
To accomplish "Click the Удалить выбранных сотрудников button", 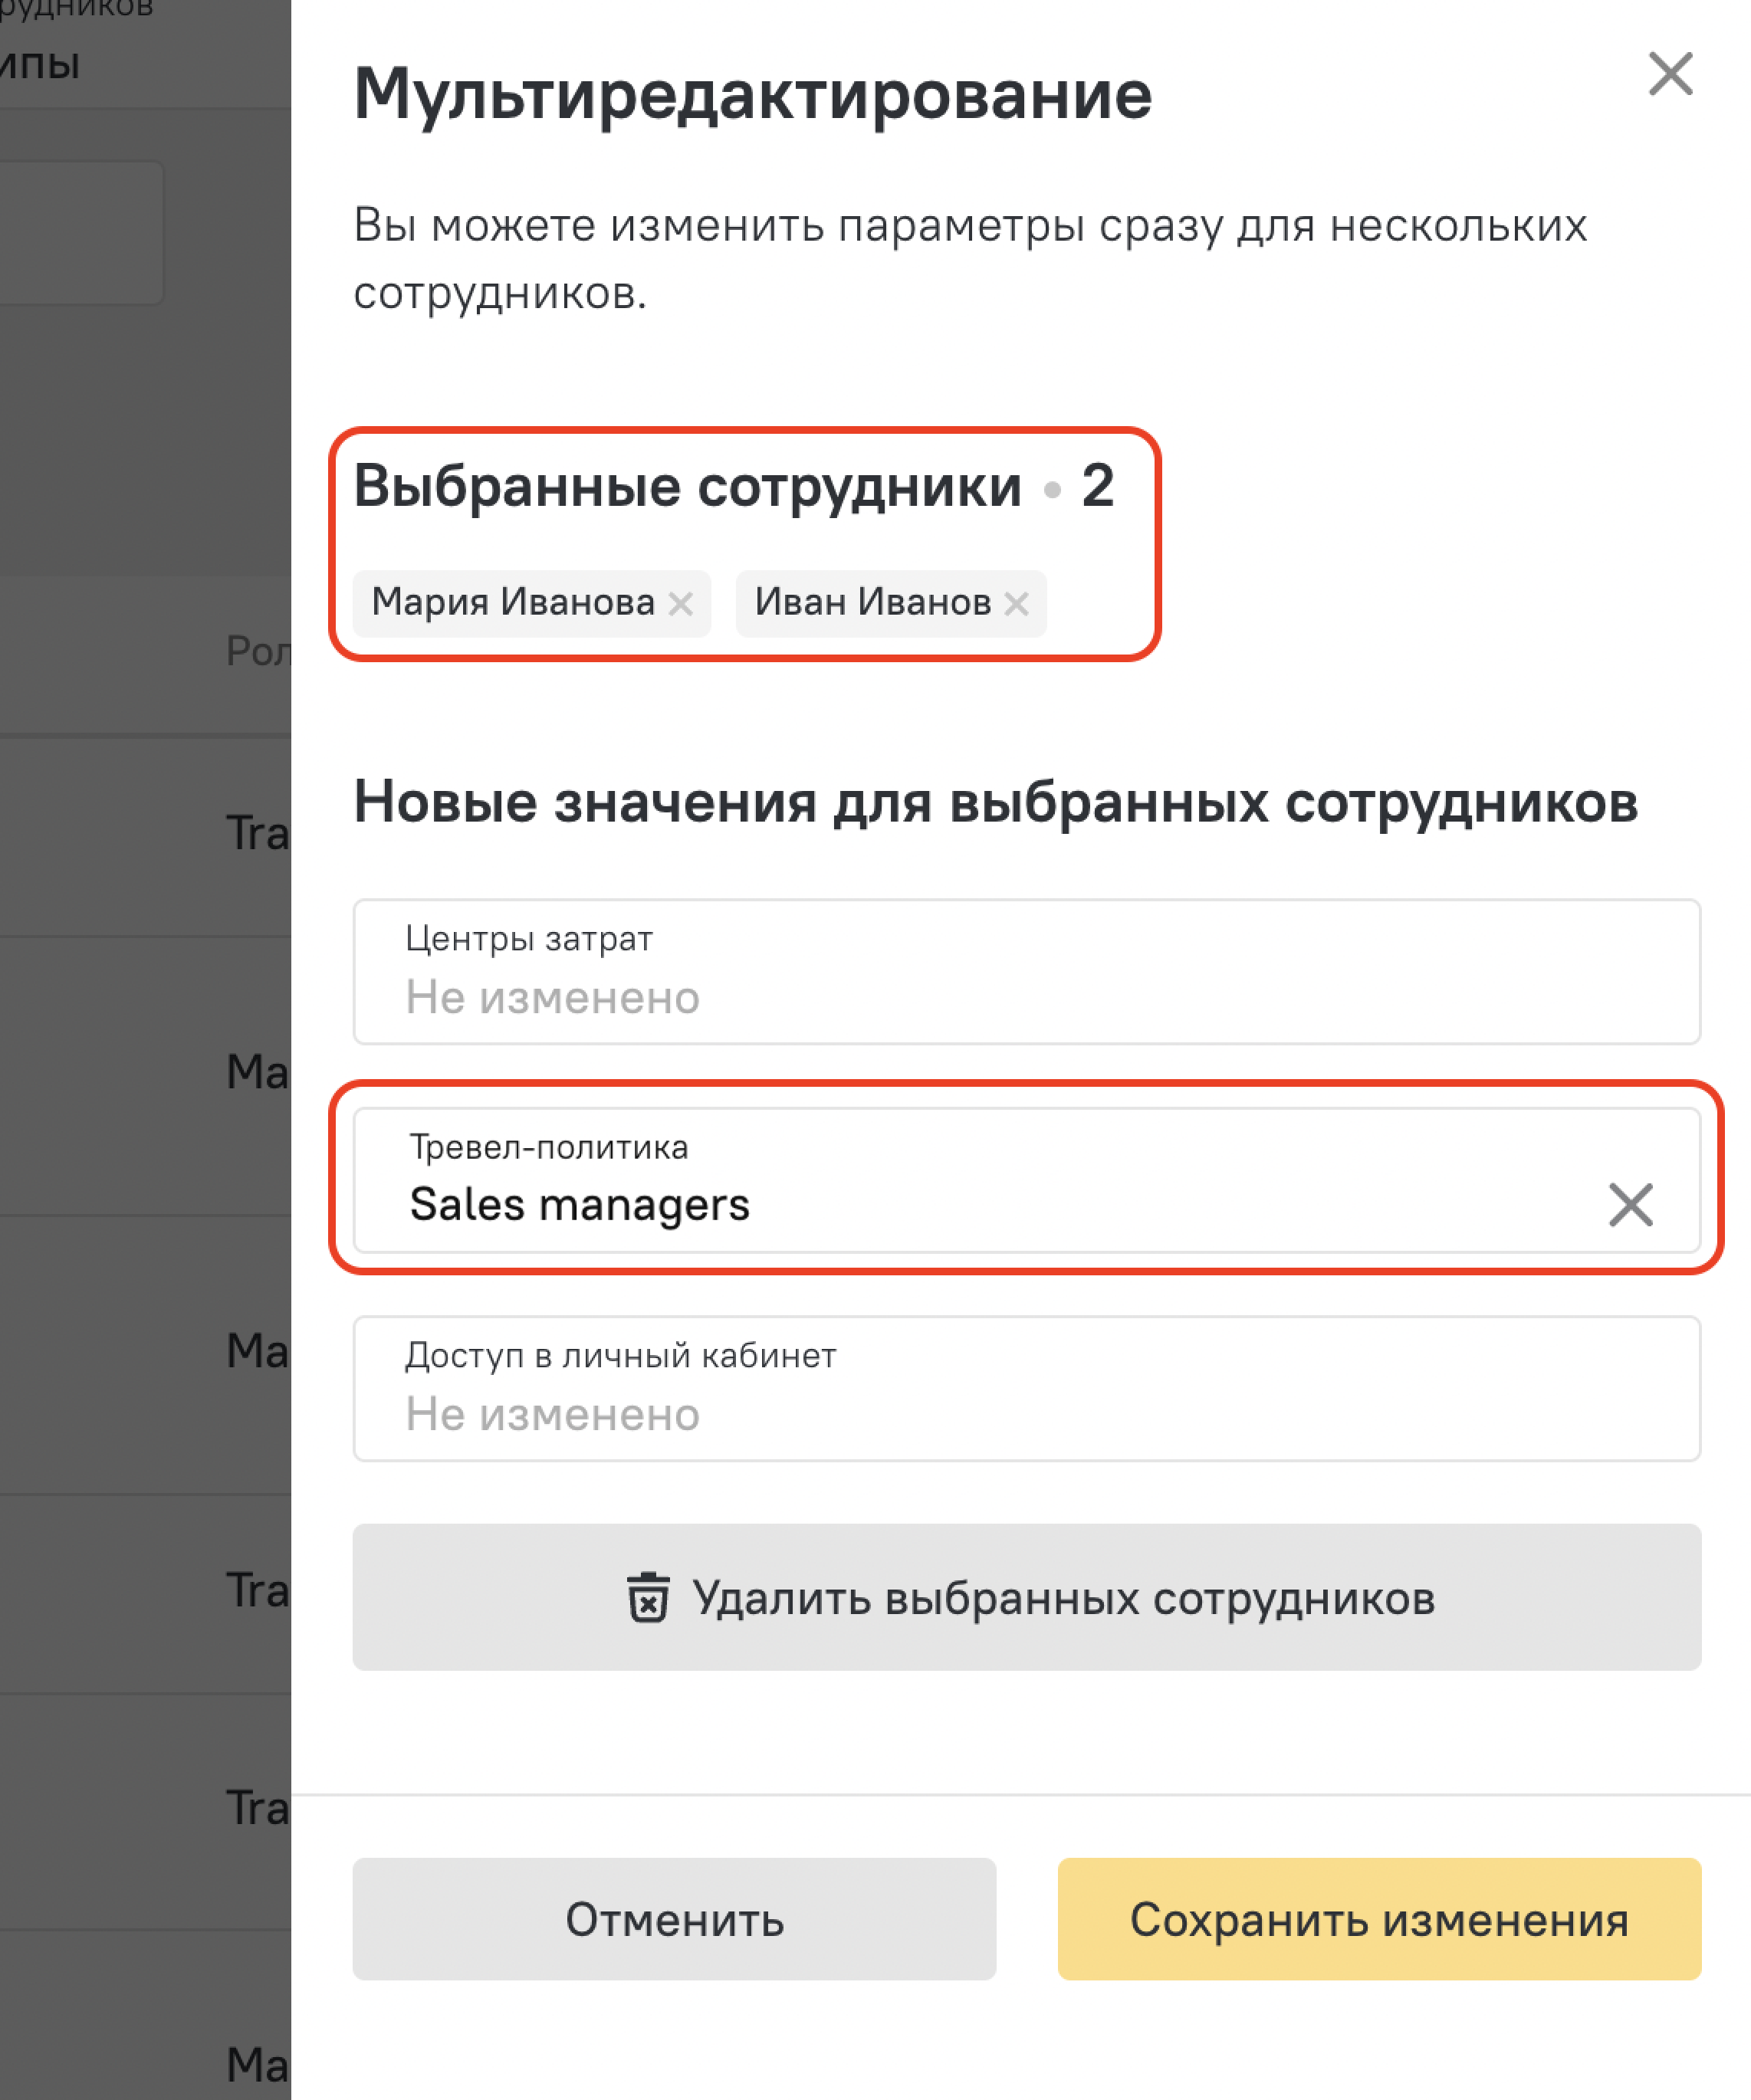I will [x=1027, y=1597].
